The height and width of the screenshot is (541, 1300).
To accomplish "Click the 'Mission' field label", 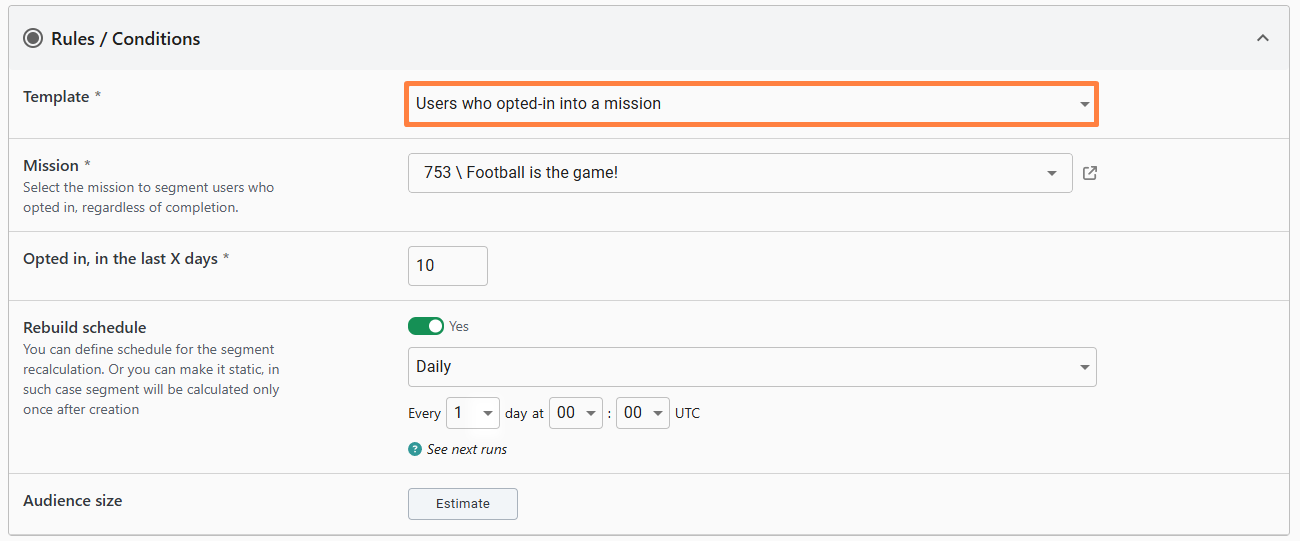I will tap(51, 166).
